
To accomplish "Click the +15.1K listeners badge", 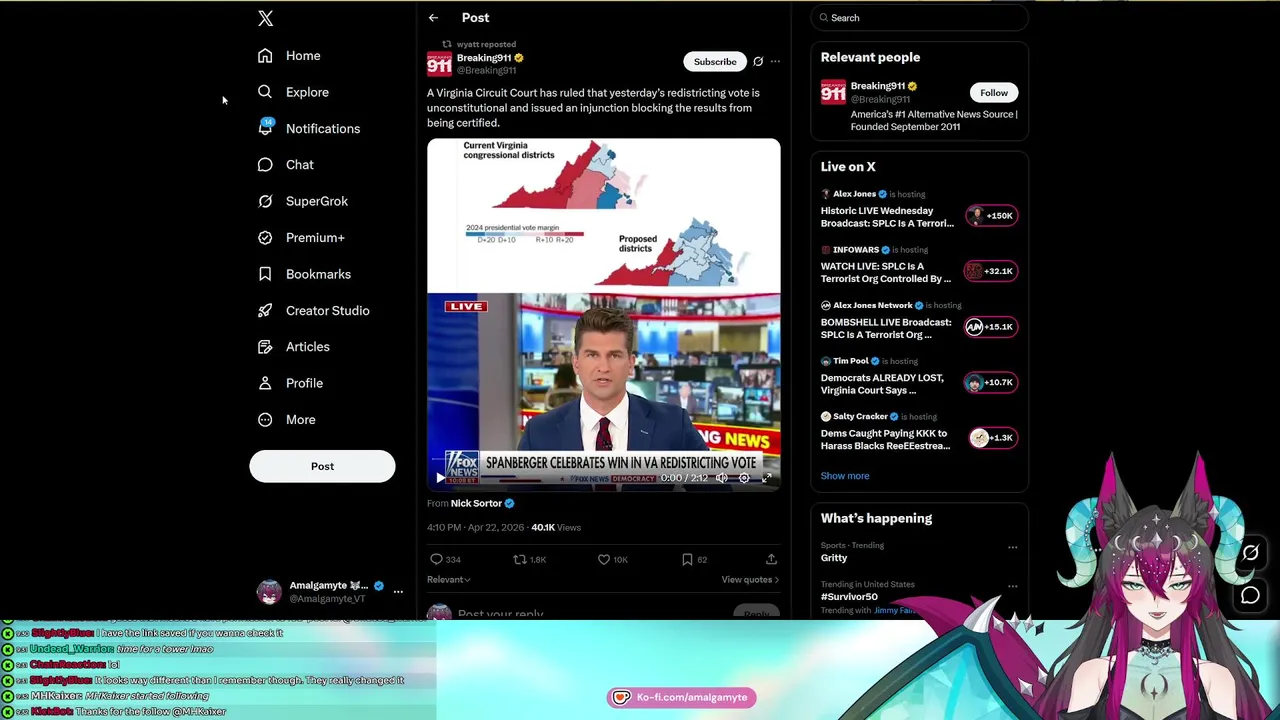I will tap(991, 327).
